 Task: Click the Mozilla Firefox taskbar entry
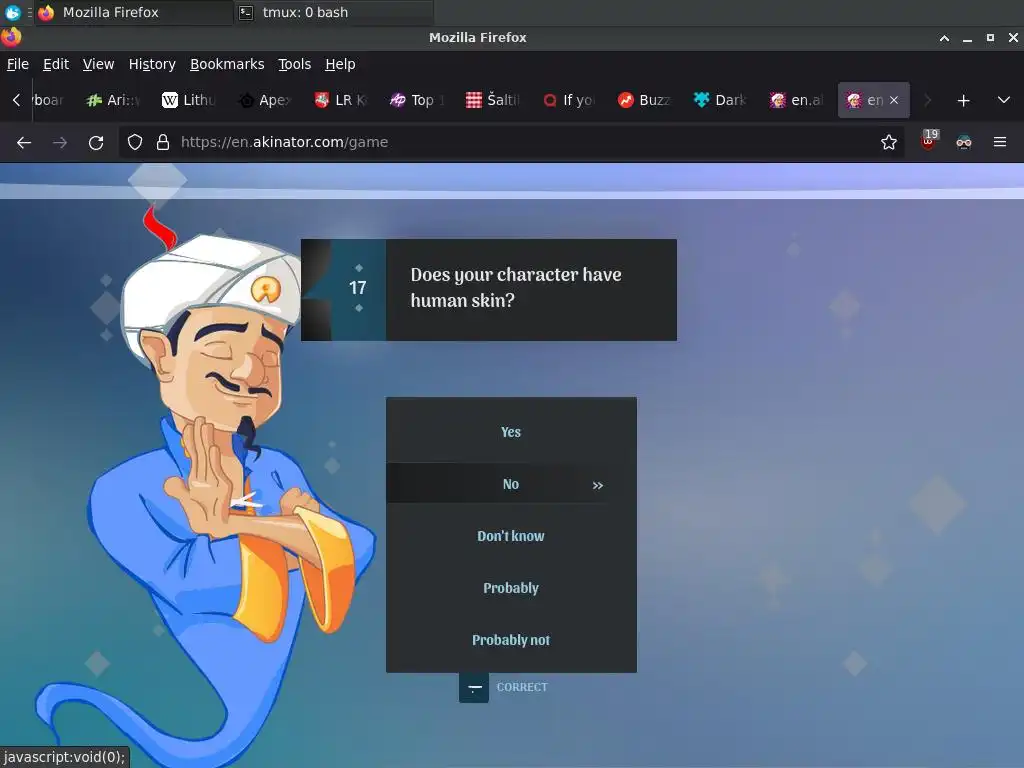(134, 12)
